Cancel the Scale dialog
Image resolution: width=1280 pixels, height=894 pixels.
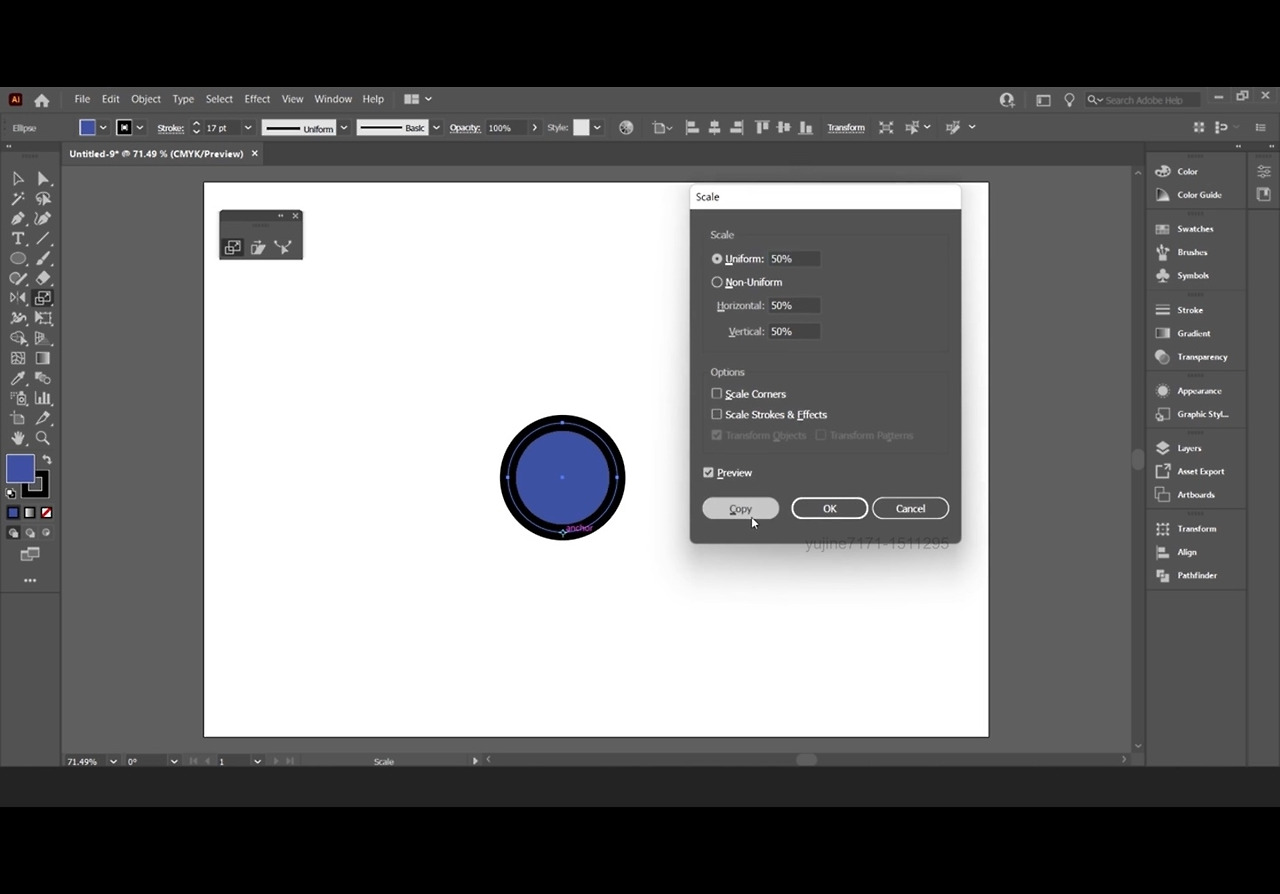click(910, 509)
